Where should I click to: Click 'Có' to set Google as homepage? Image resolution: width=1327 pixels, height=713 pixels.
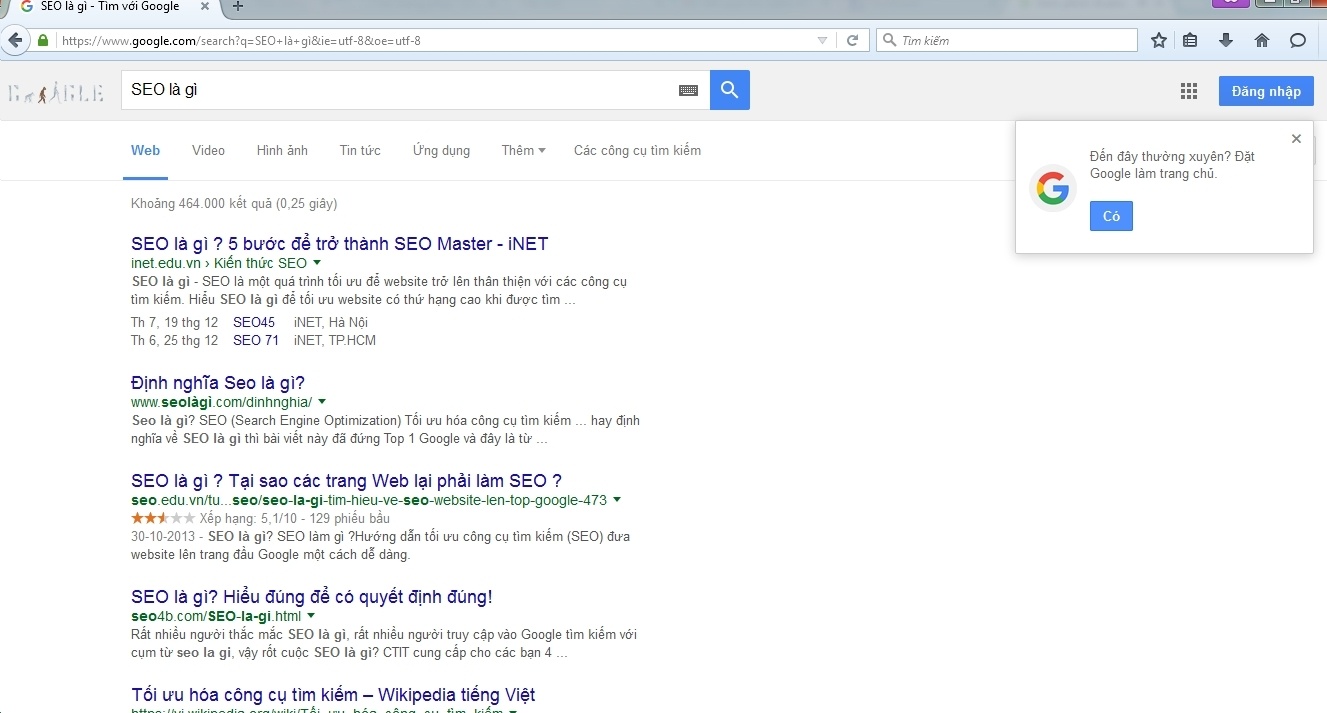(x=1111, y=216)
